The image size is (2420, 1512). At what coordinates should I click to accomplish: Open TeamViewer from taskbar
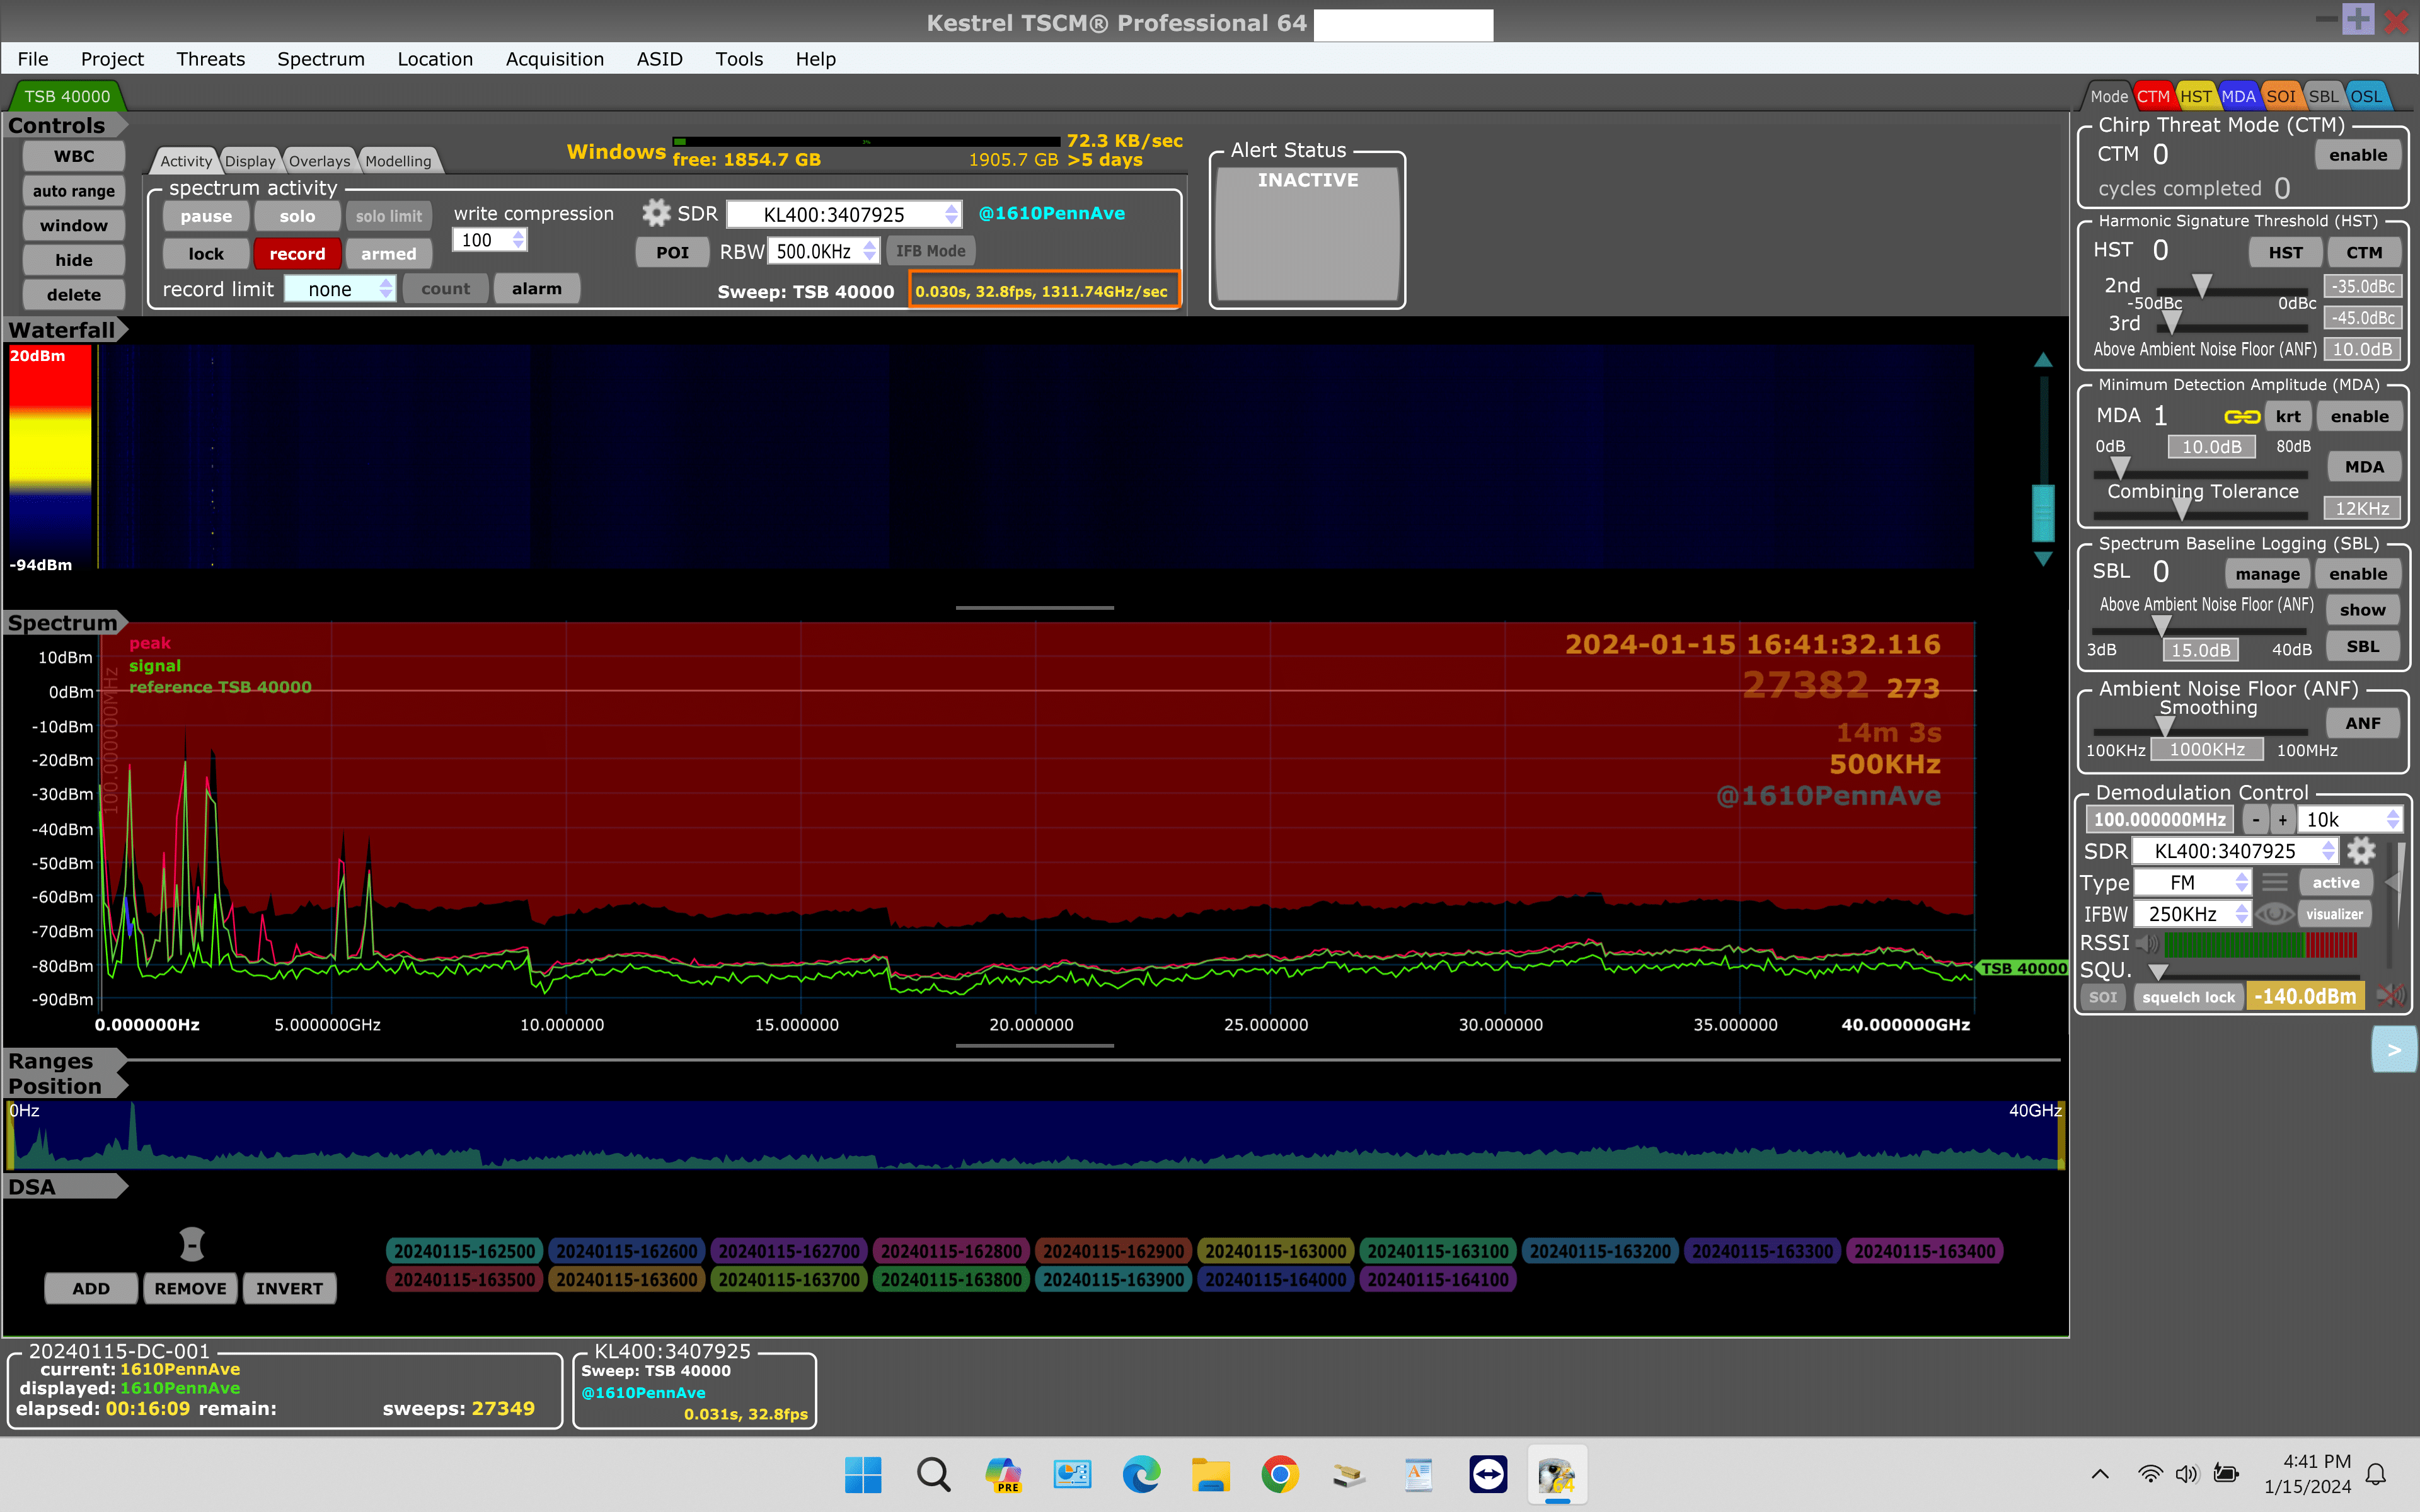pyautogui.click(x=1488, y=1475)
